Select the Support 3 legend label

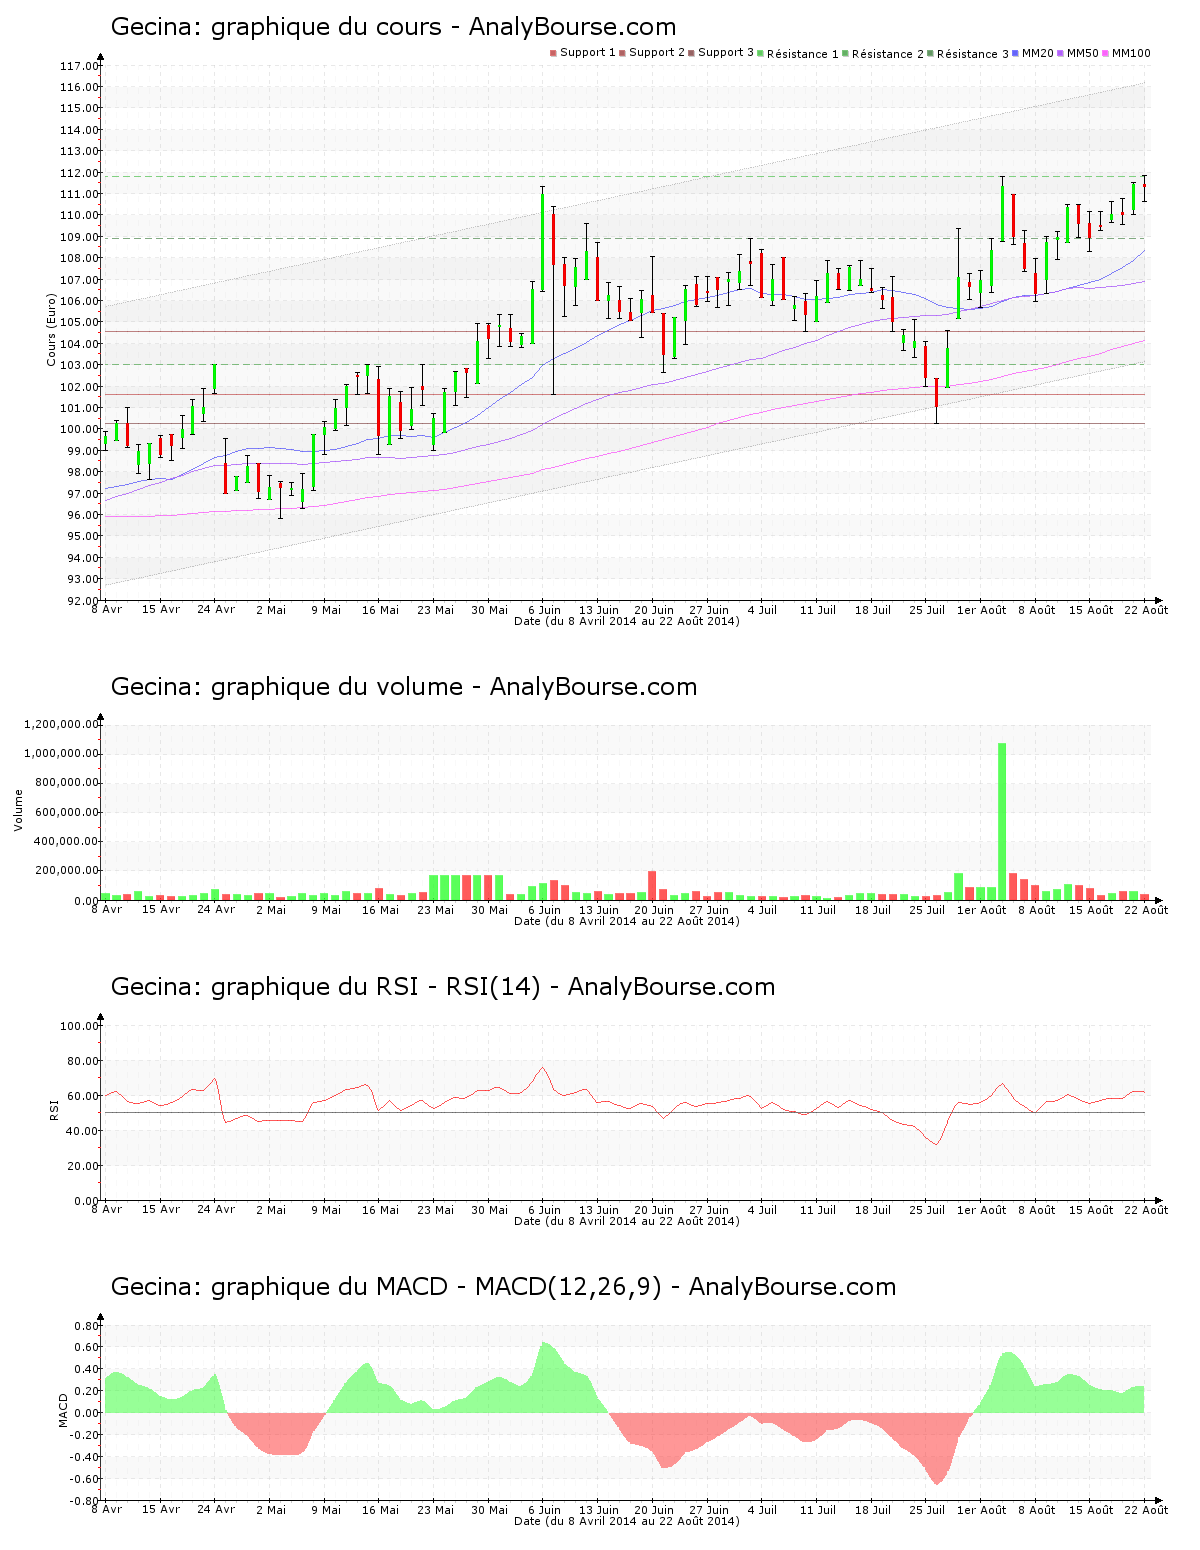point(726,53)
